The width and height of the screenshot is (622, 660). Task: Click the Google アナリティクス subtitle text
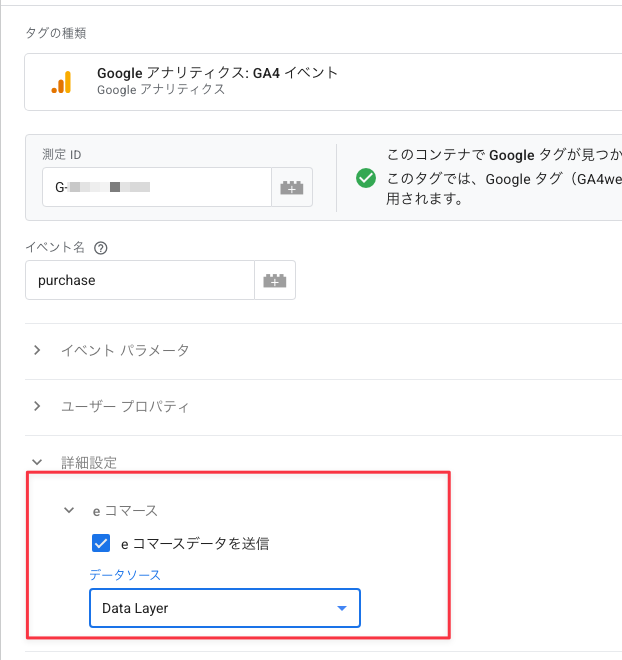(x=161, y=90)
